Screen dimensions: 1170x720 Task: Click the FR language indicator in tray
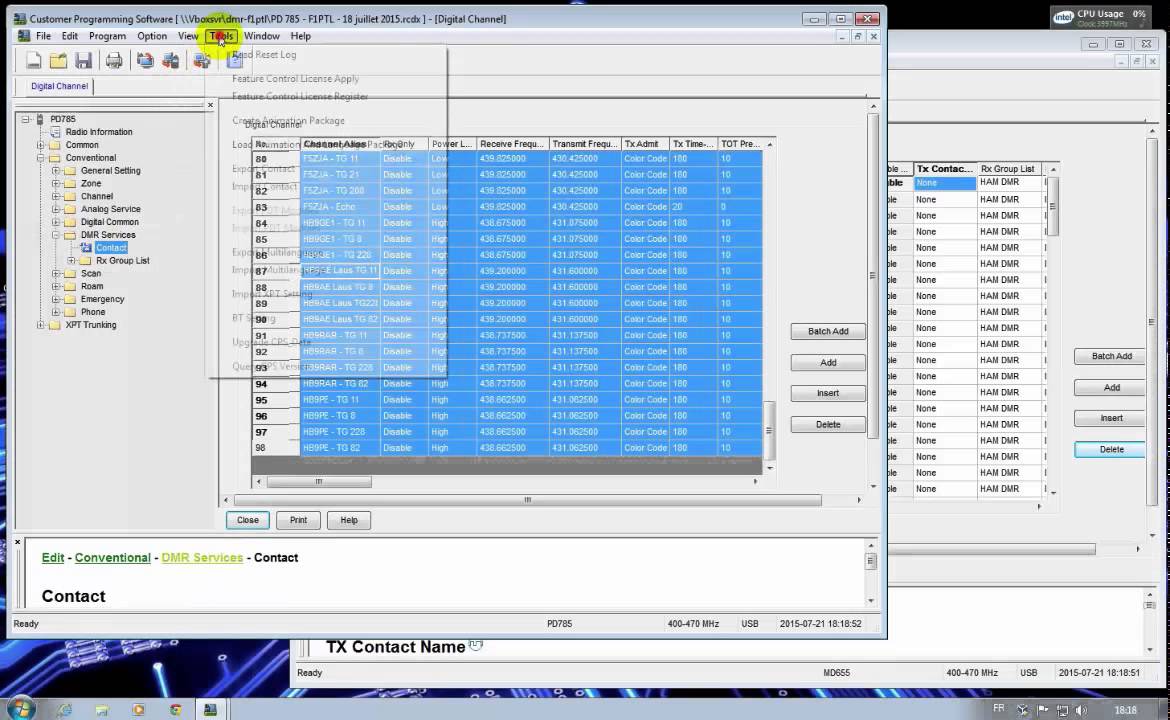[x=998, y=708]
